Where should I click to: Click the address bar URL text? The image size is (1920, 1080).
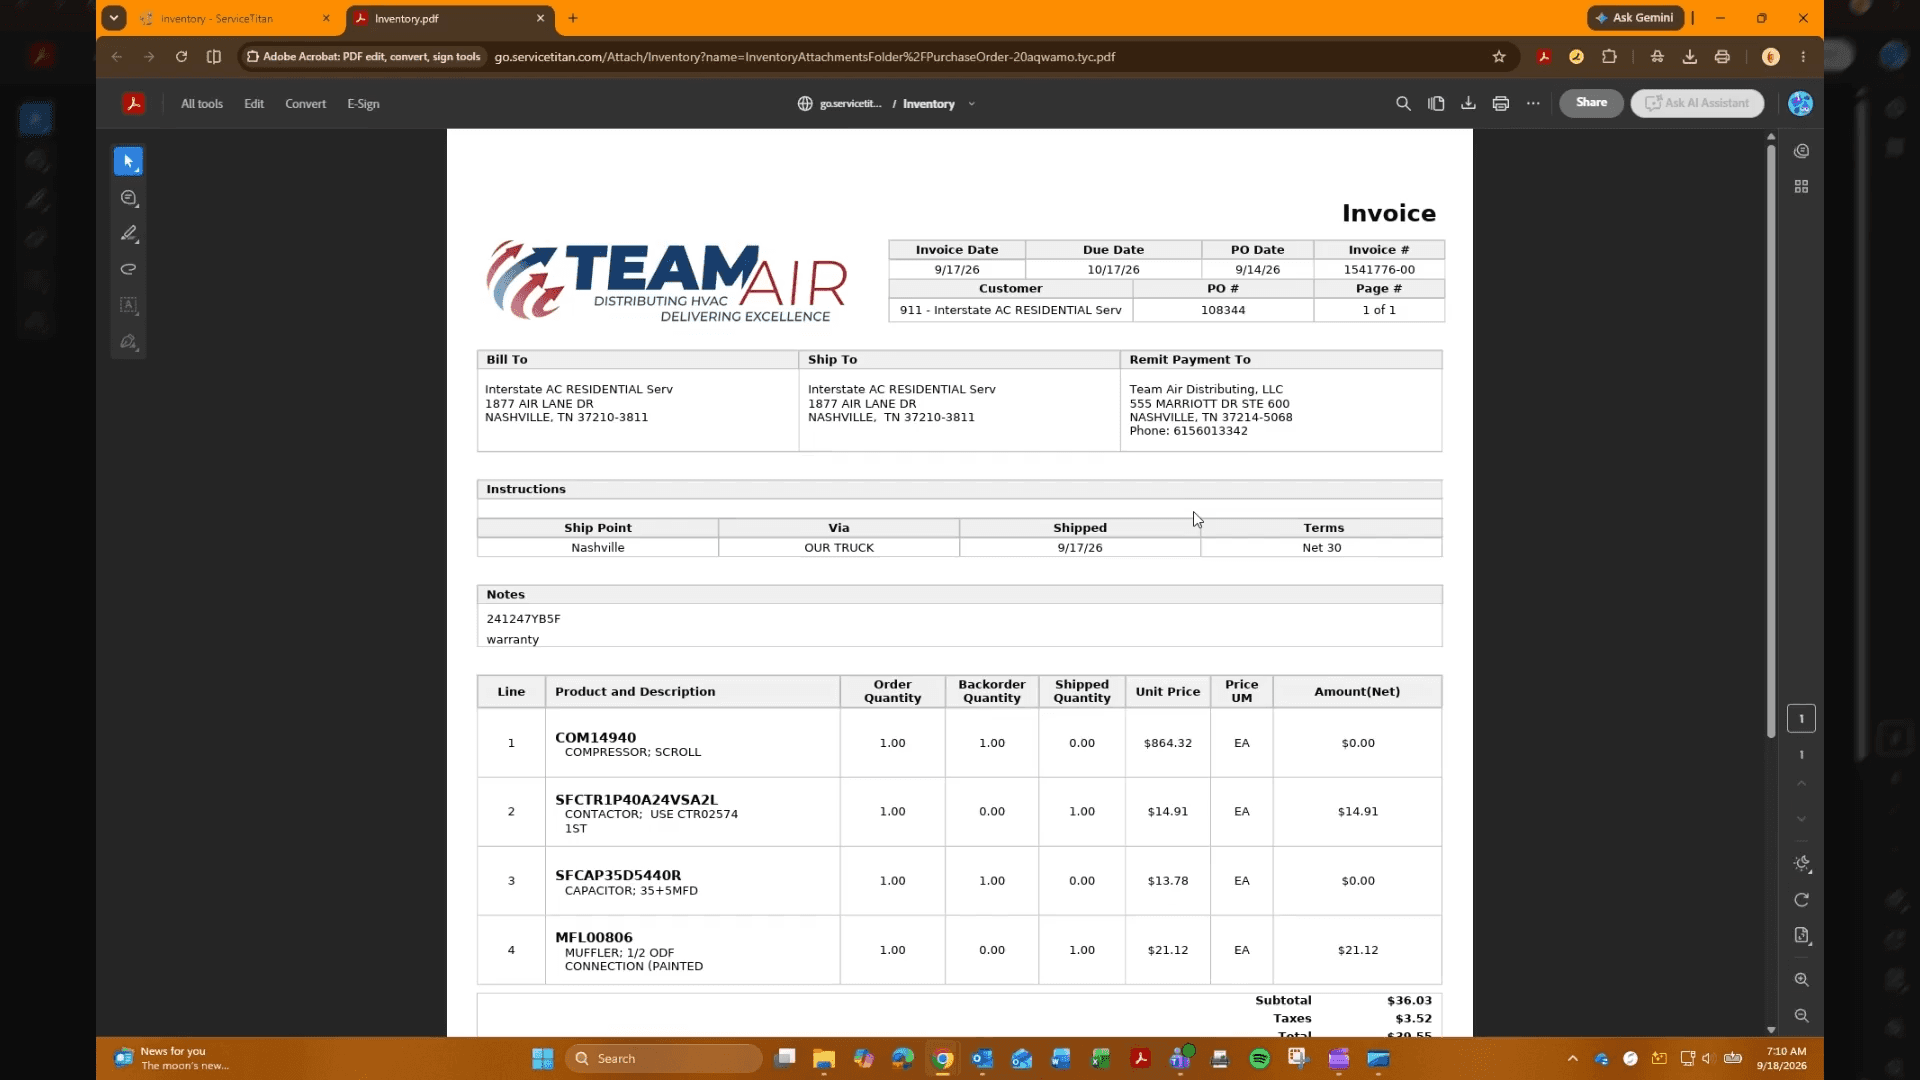pos(804,57)
